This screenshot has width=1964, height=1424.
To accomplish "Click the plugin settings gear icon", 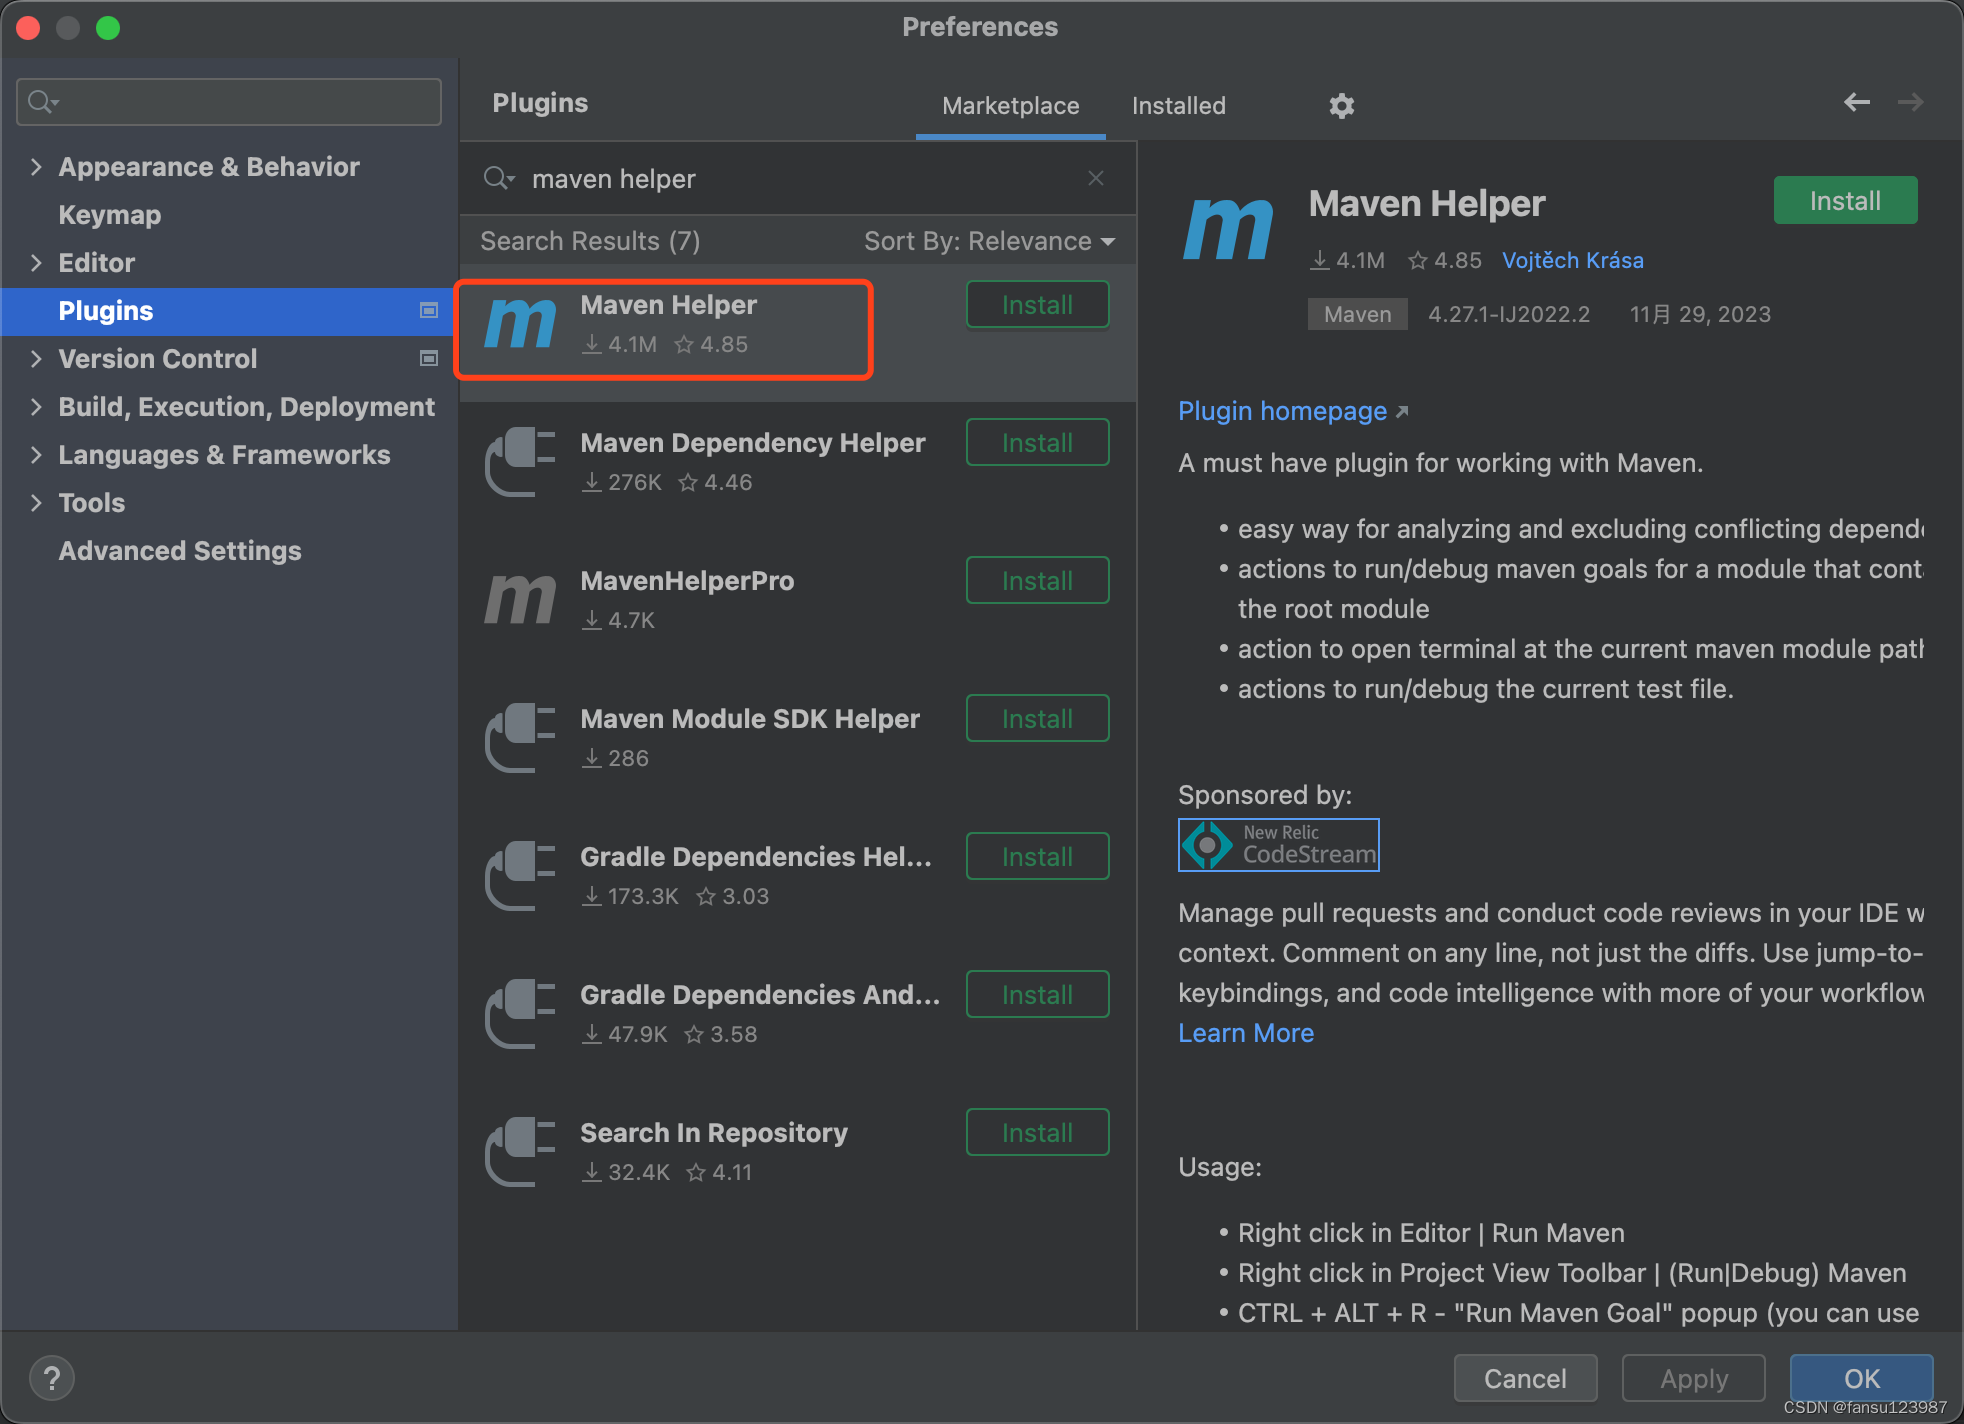I will pos(1342,105).
